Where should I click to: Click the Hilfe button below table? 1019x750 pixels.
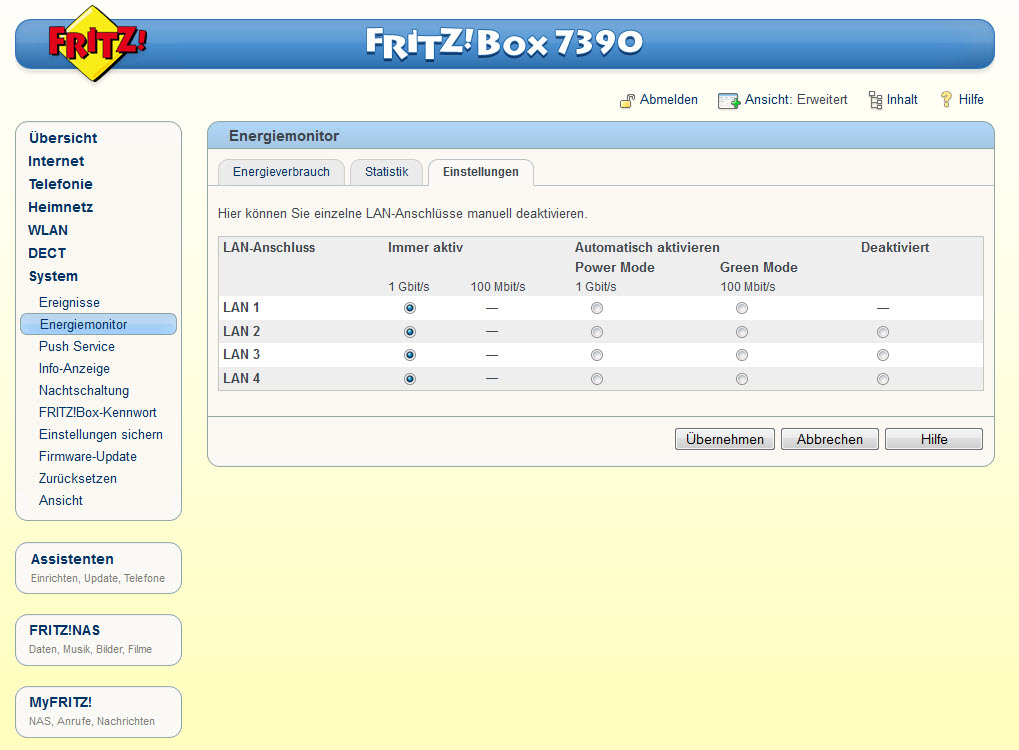tap(934, 439)
